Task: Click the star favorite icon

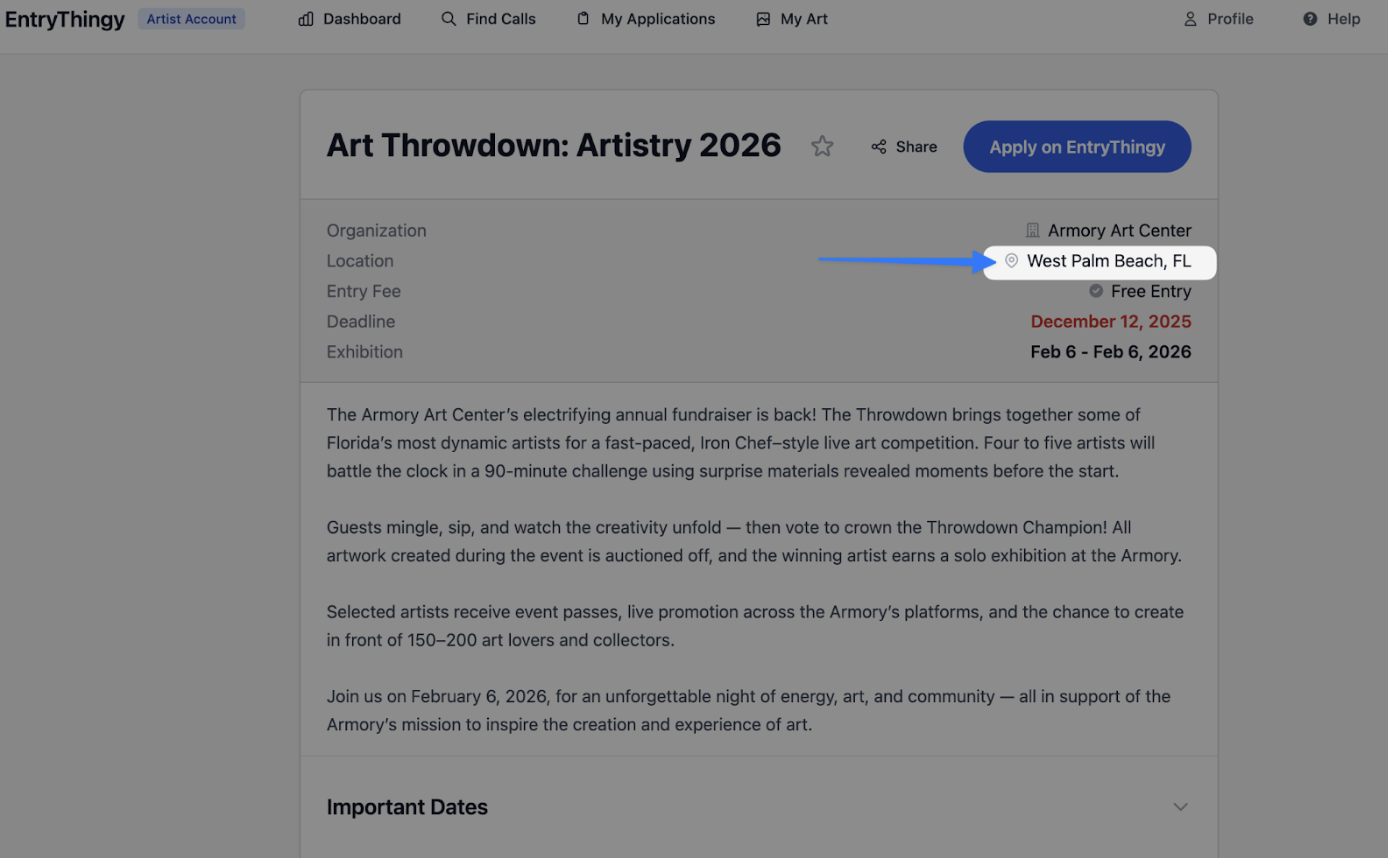Action: (x=822, y=147)
